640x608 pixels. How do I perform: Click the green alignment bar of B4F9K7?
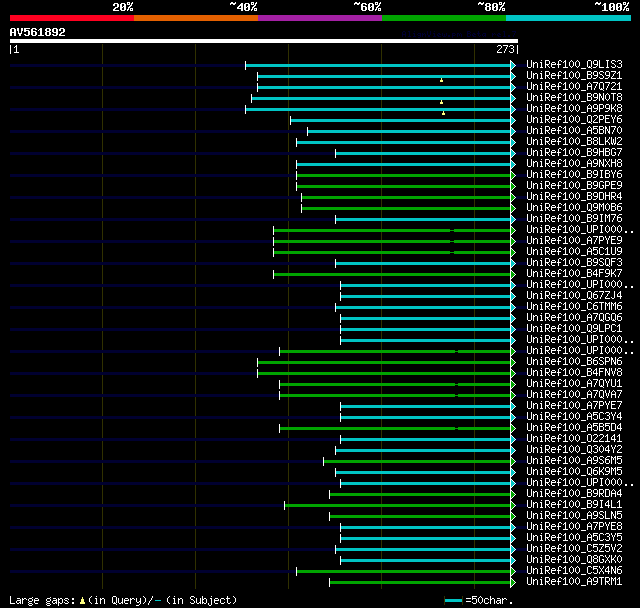tap(392, 275)
